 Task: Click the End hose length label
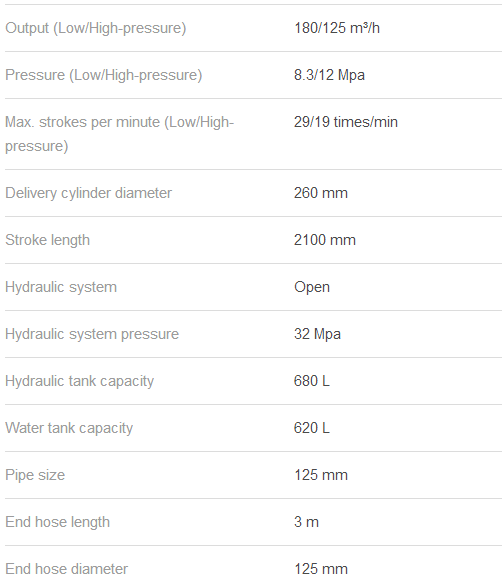[x=58, y=522]
